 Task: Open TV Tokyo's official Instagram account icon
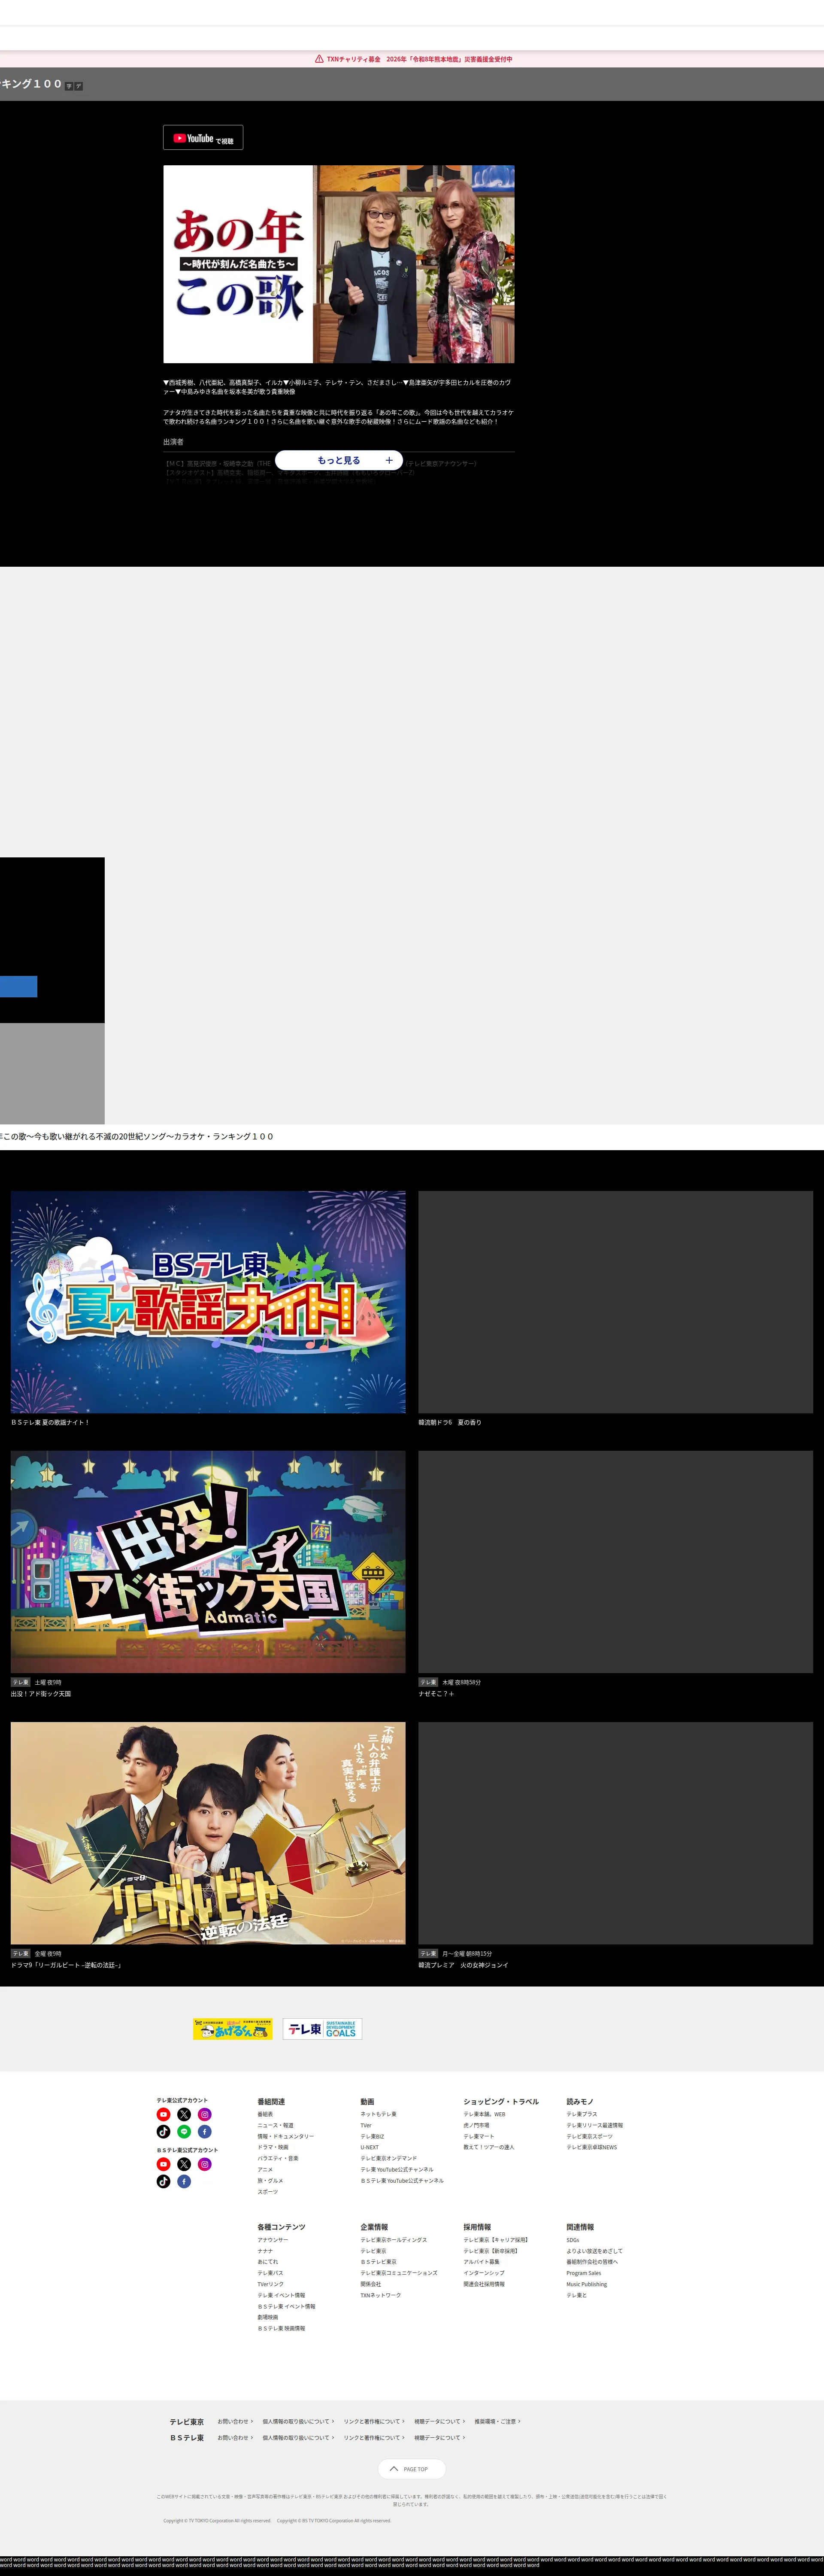[x=205, y=2114]
